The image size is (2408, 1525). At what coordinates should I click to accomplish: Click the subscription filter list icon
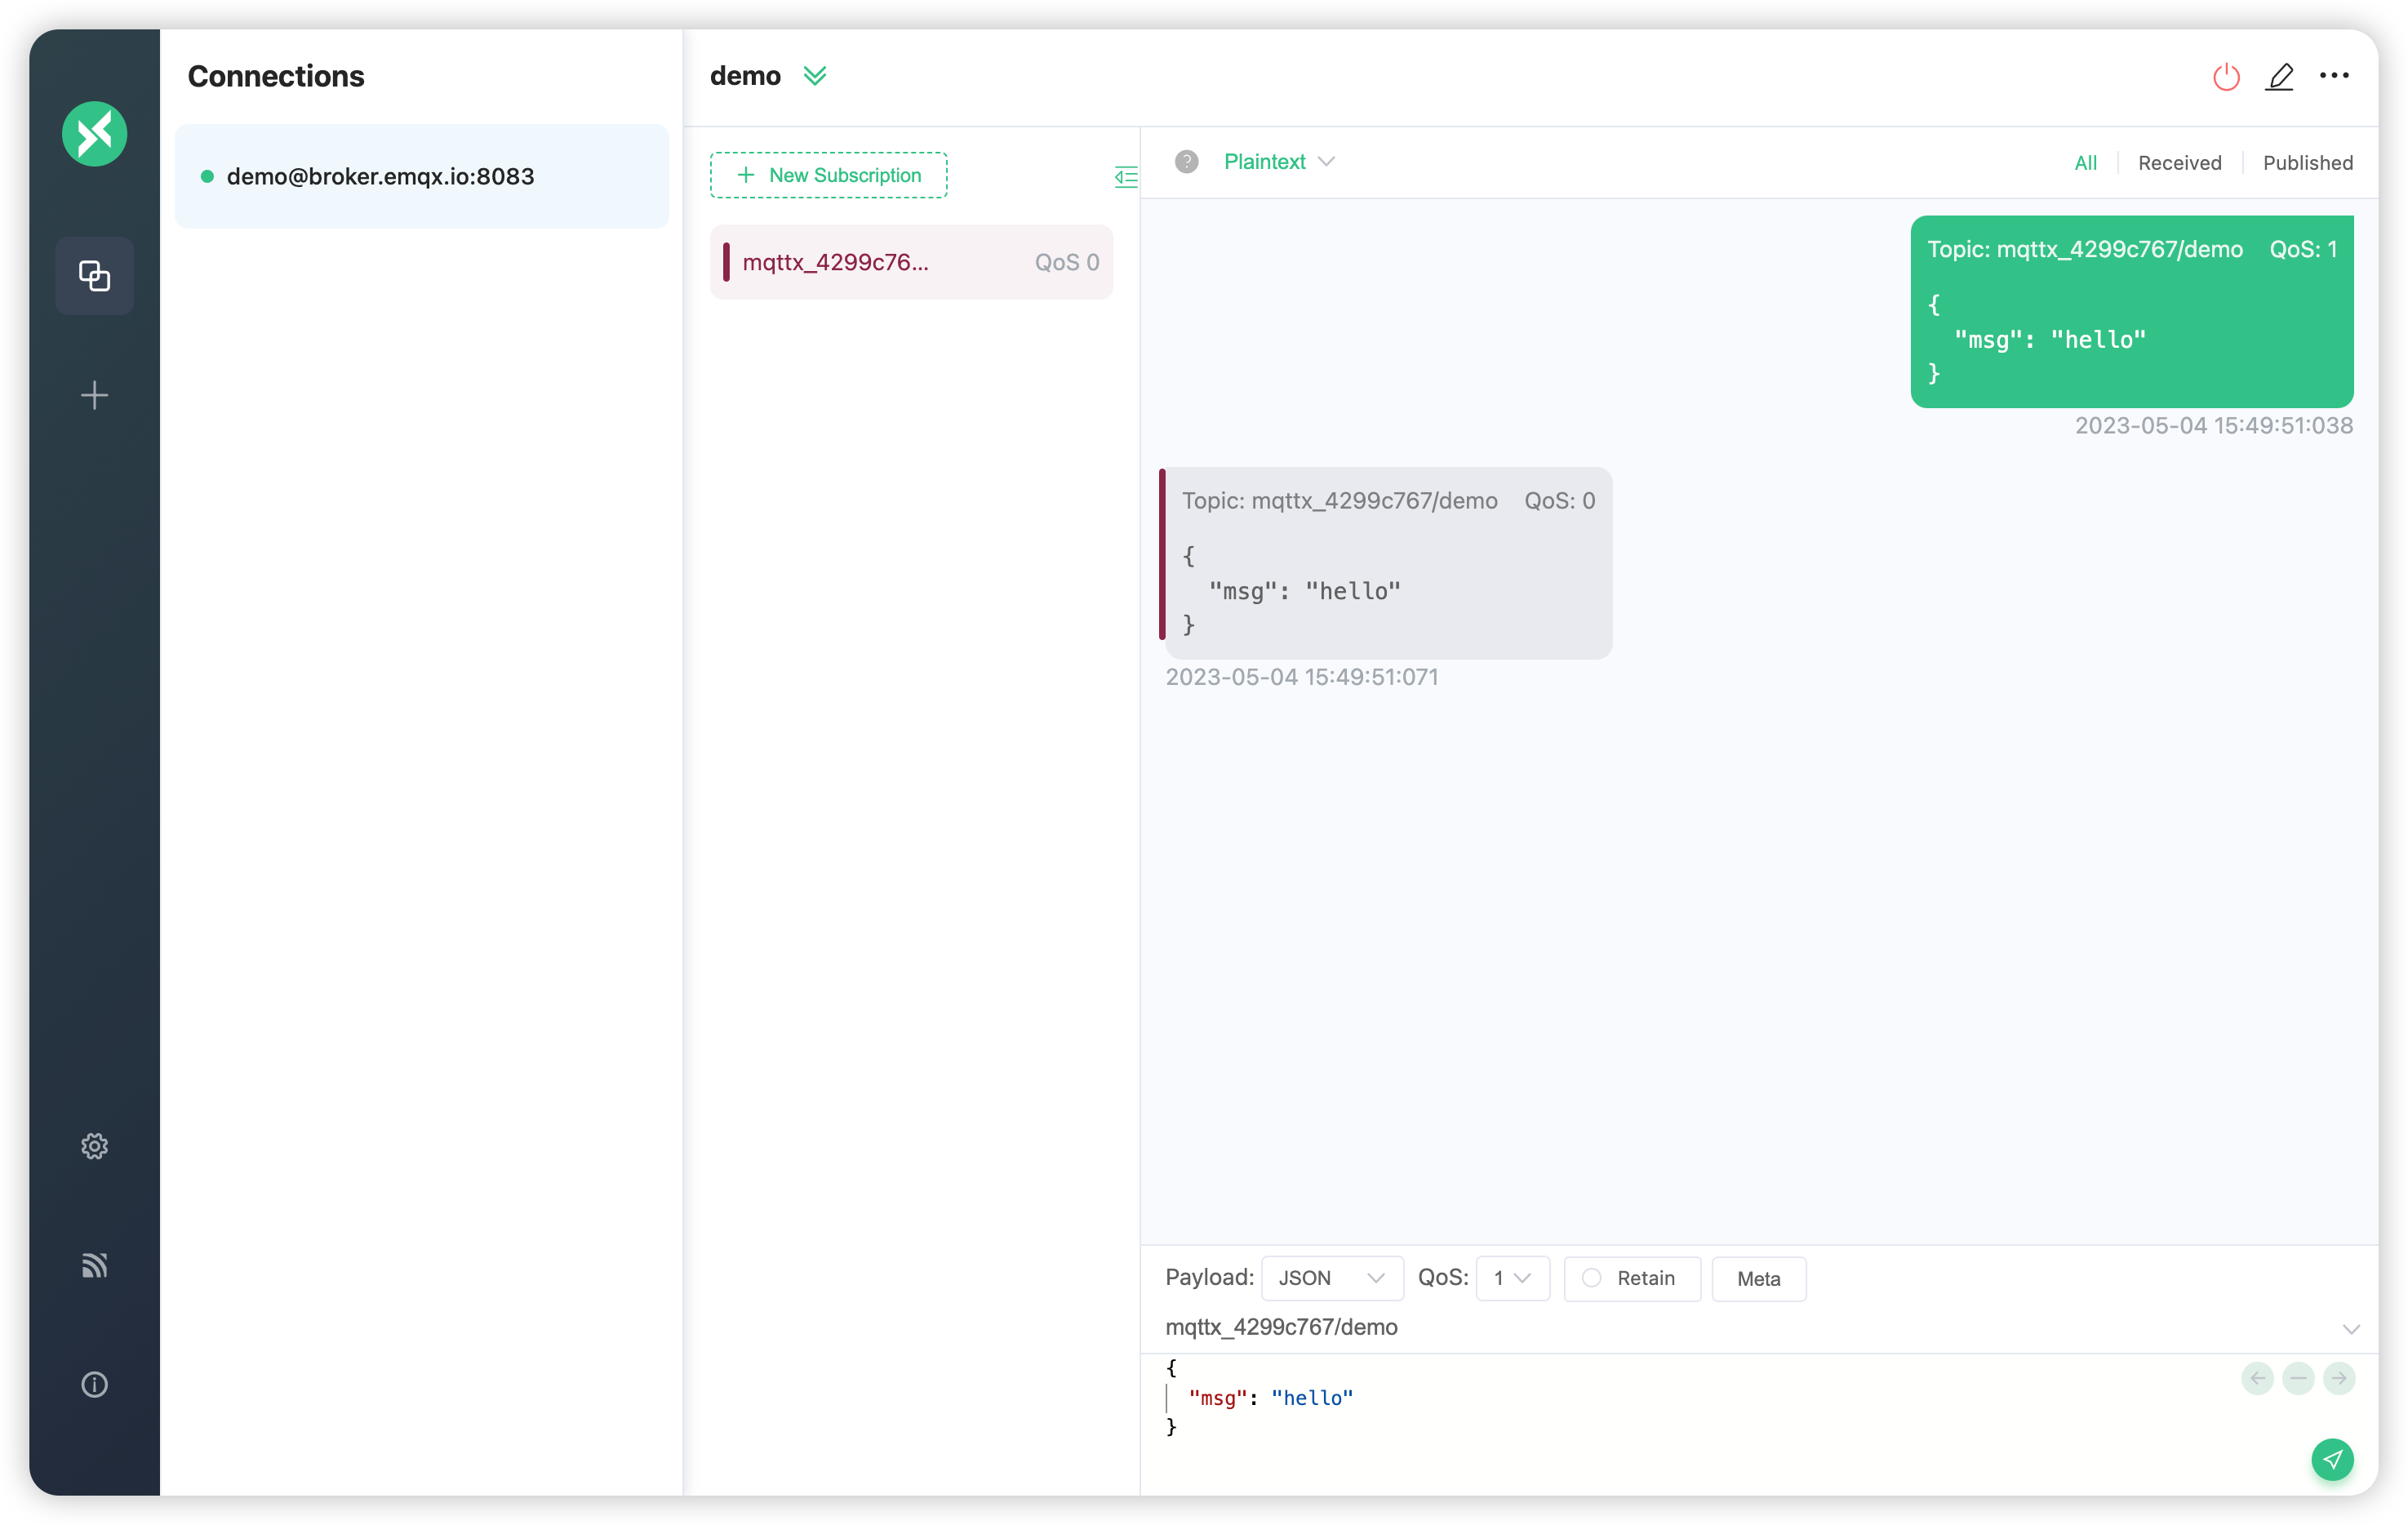[x=1125, y=177]
